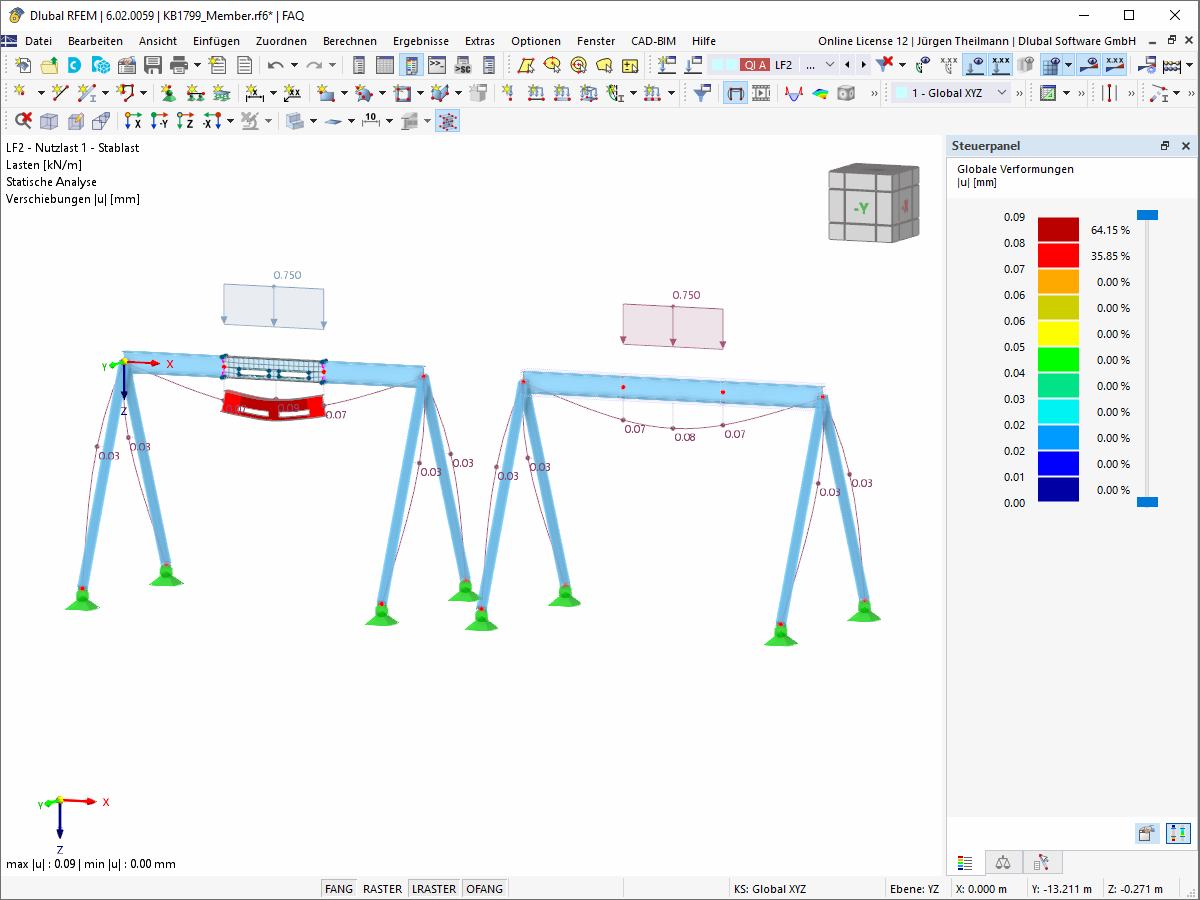Open the Ergebnisse menu
This screenshot has height=900, width=1200.
(x=420, y=41)
